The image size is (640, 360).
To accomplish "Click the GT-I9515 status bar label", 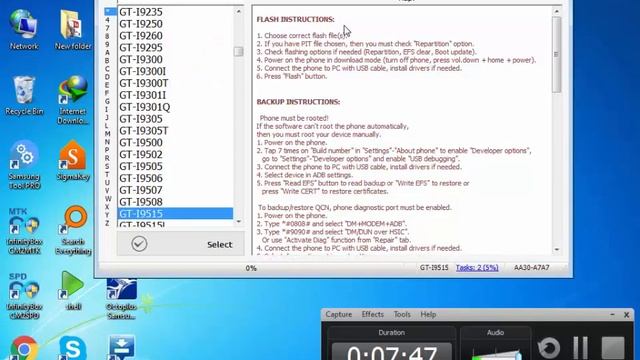I will [434, 268].
